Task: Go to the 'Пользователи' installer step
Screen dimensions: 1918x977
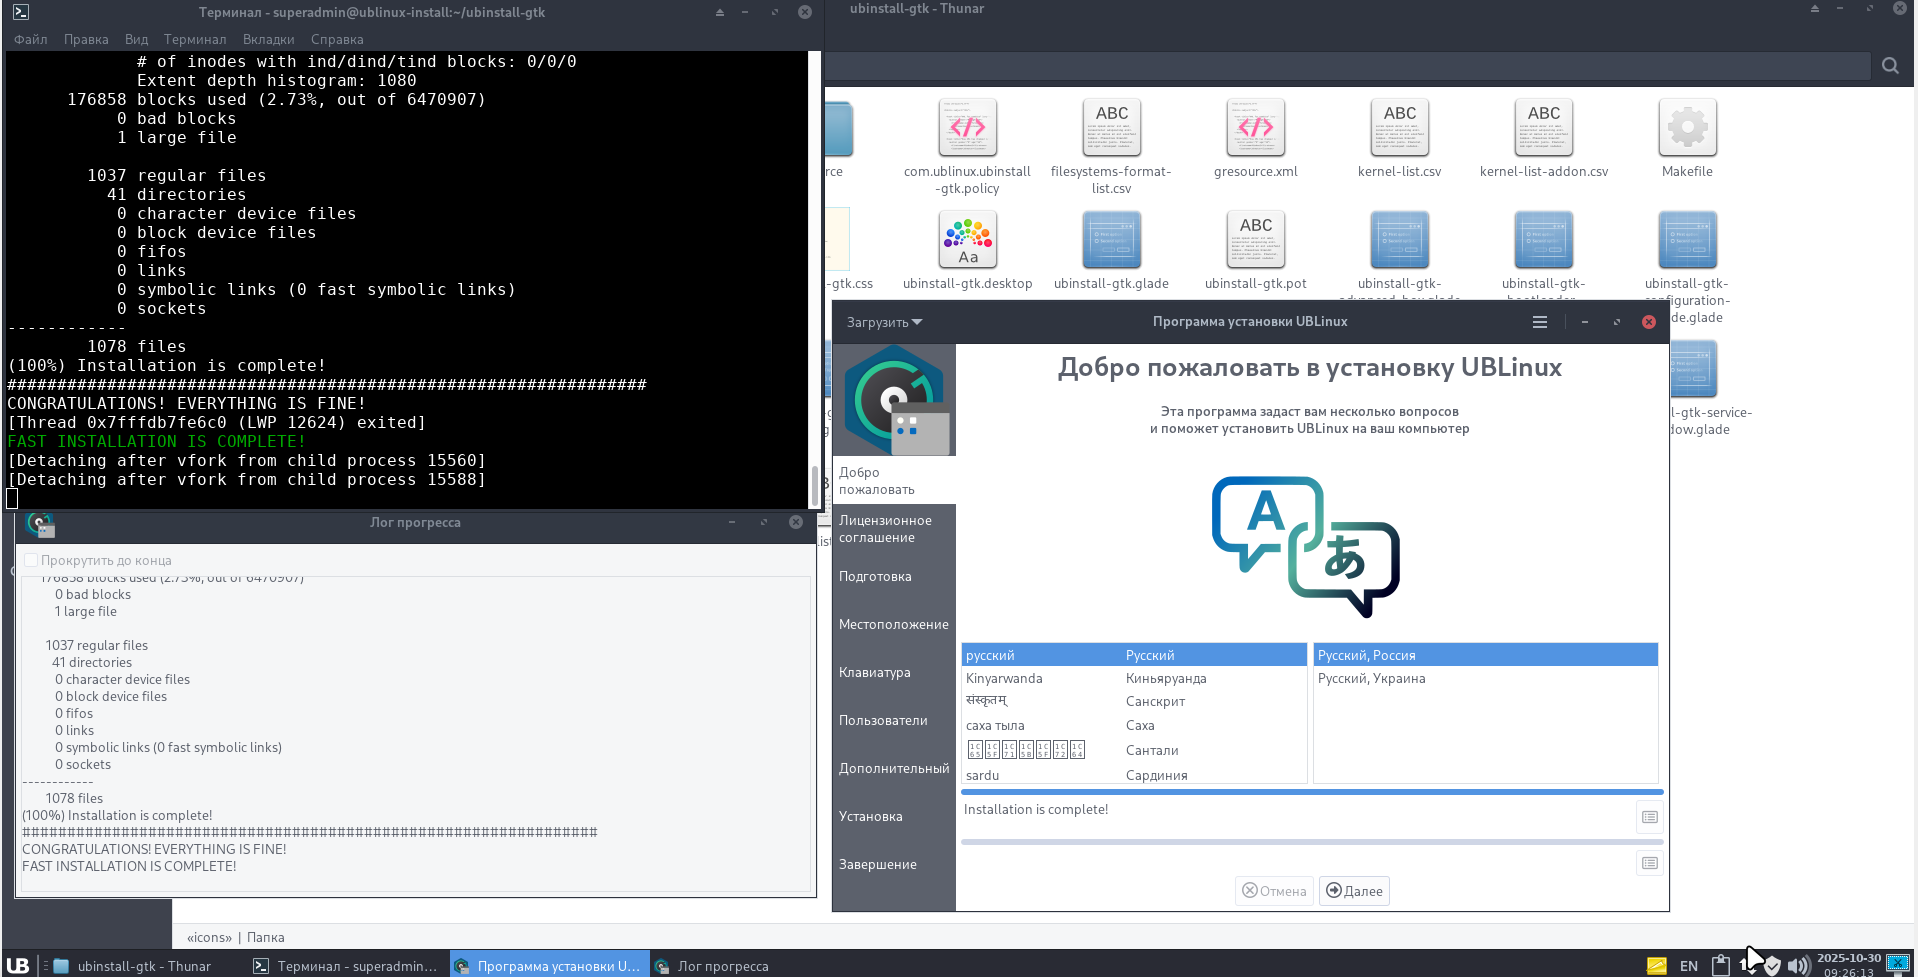Action: (894, 721)
